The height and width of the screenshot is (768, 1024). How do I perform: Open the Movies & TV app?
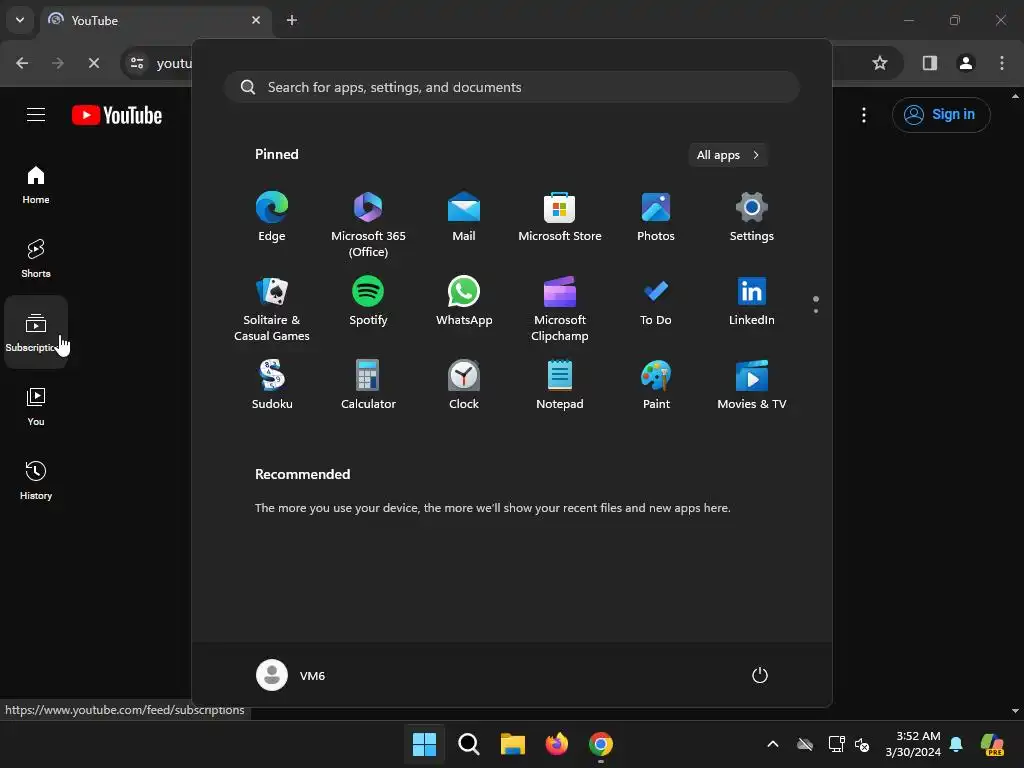coord(752,385)
